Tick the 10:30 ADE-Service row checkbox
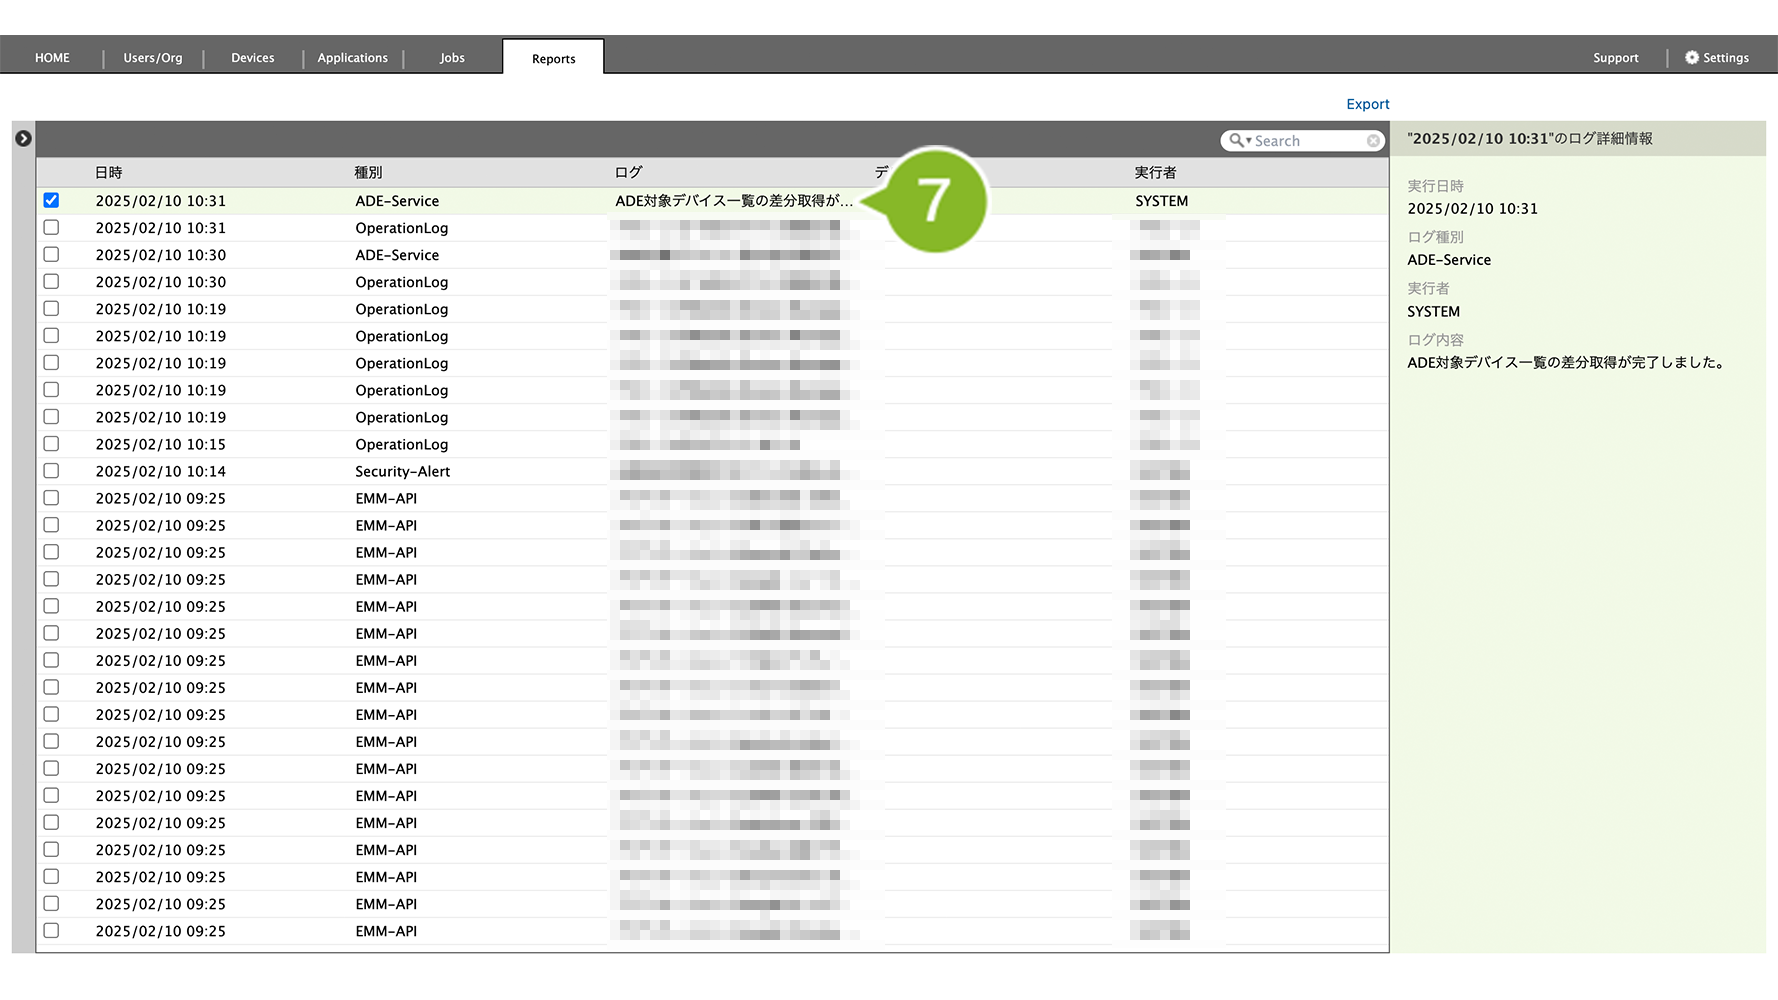 pos(51,255)
